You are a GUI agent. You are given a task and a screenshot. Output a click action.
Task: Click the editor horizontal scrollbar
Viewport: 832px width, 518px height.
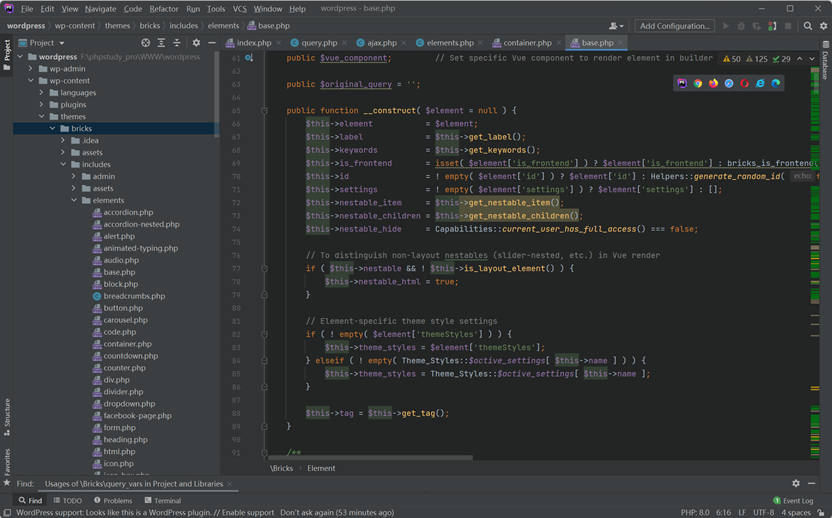coord(370,457)
